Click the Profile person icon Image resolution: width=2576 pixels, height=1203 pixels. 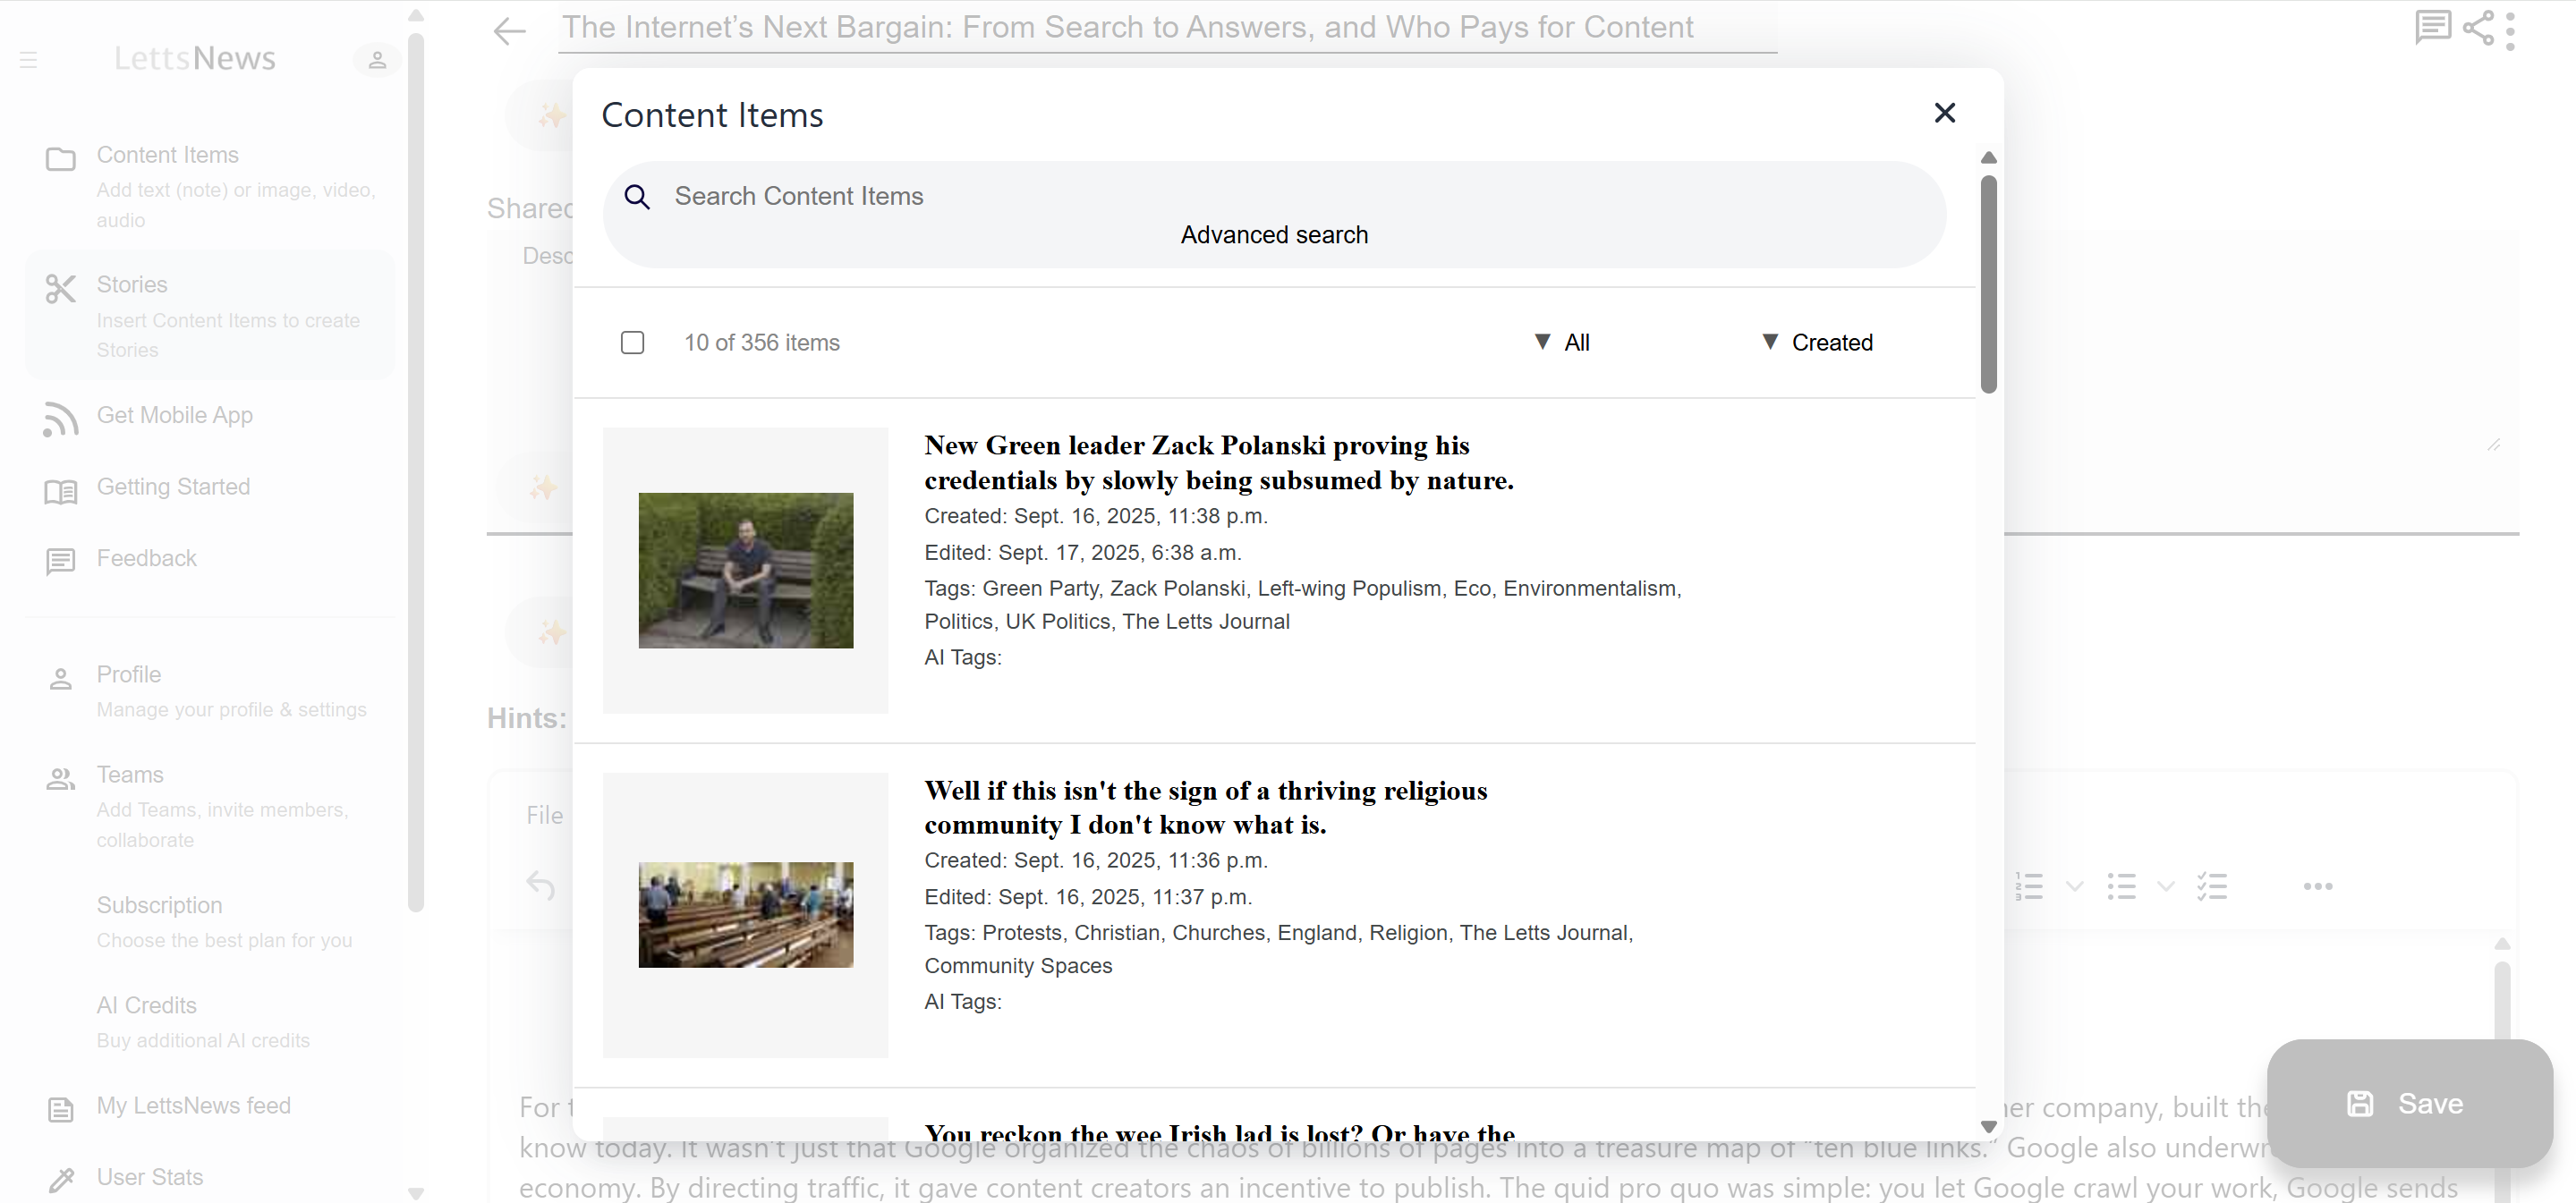click(x=61, y=679)
